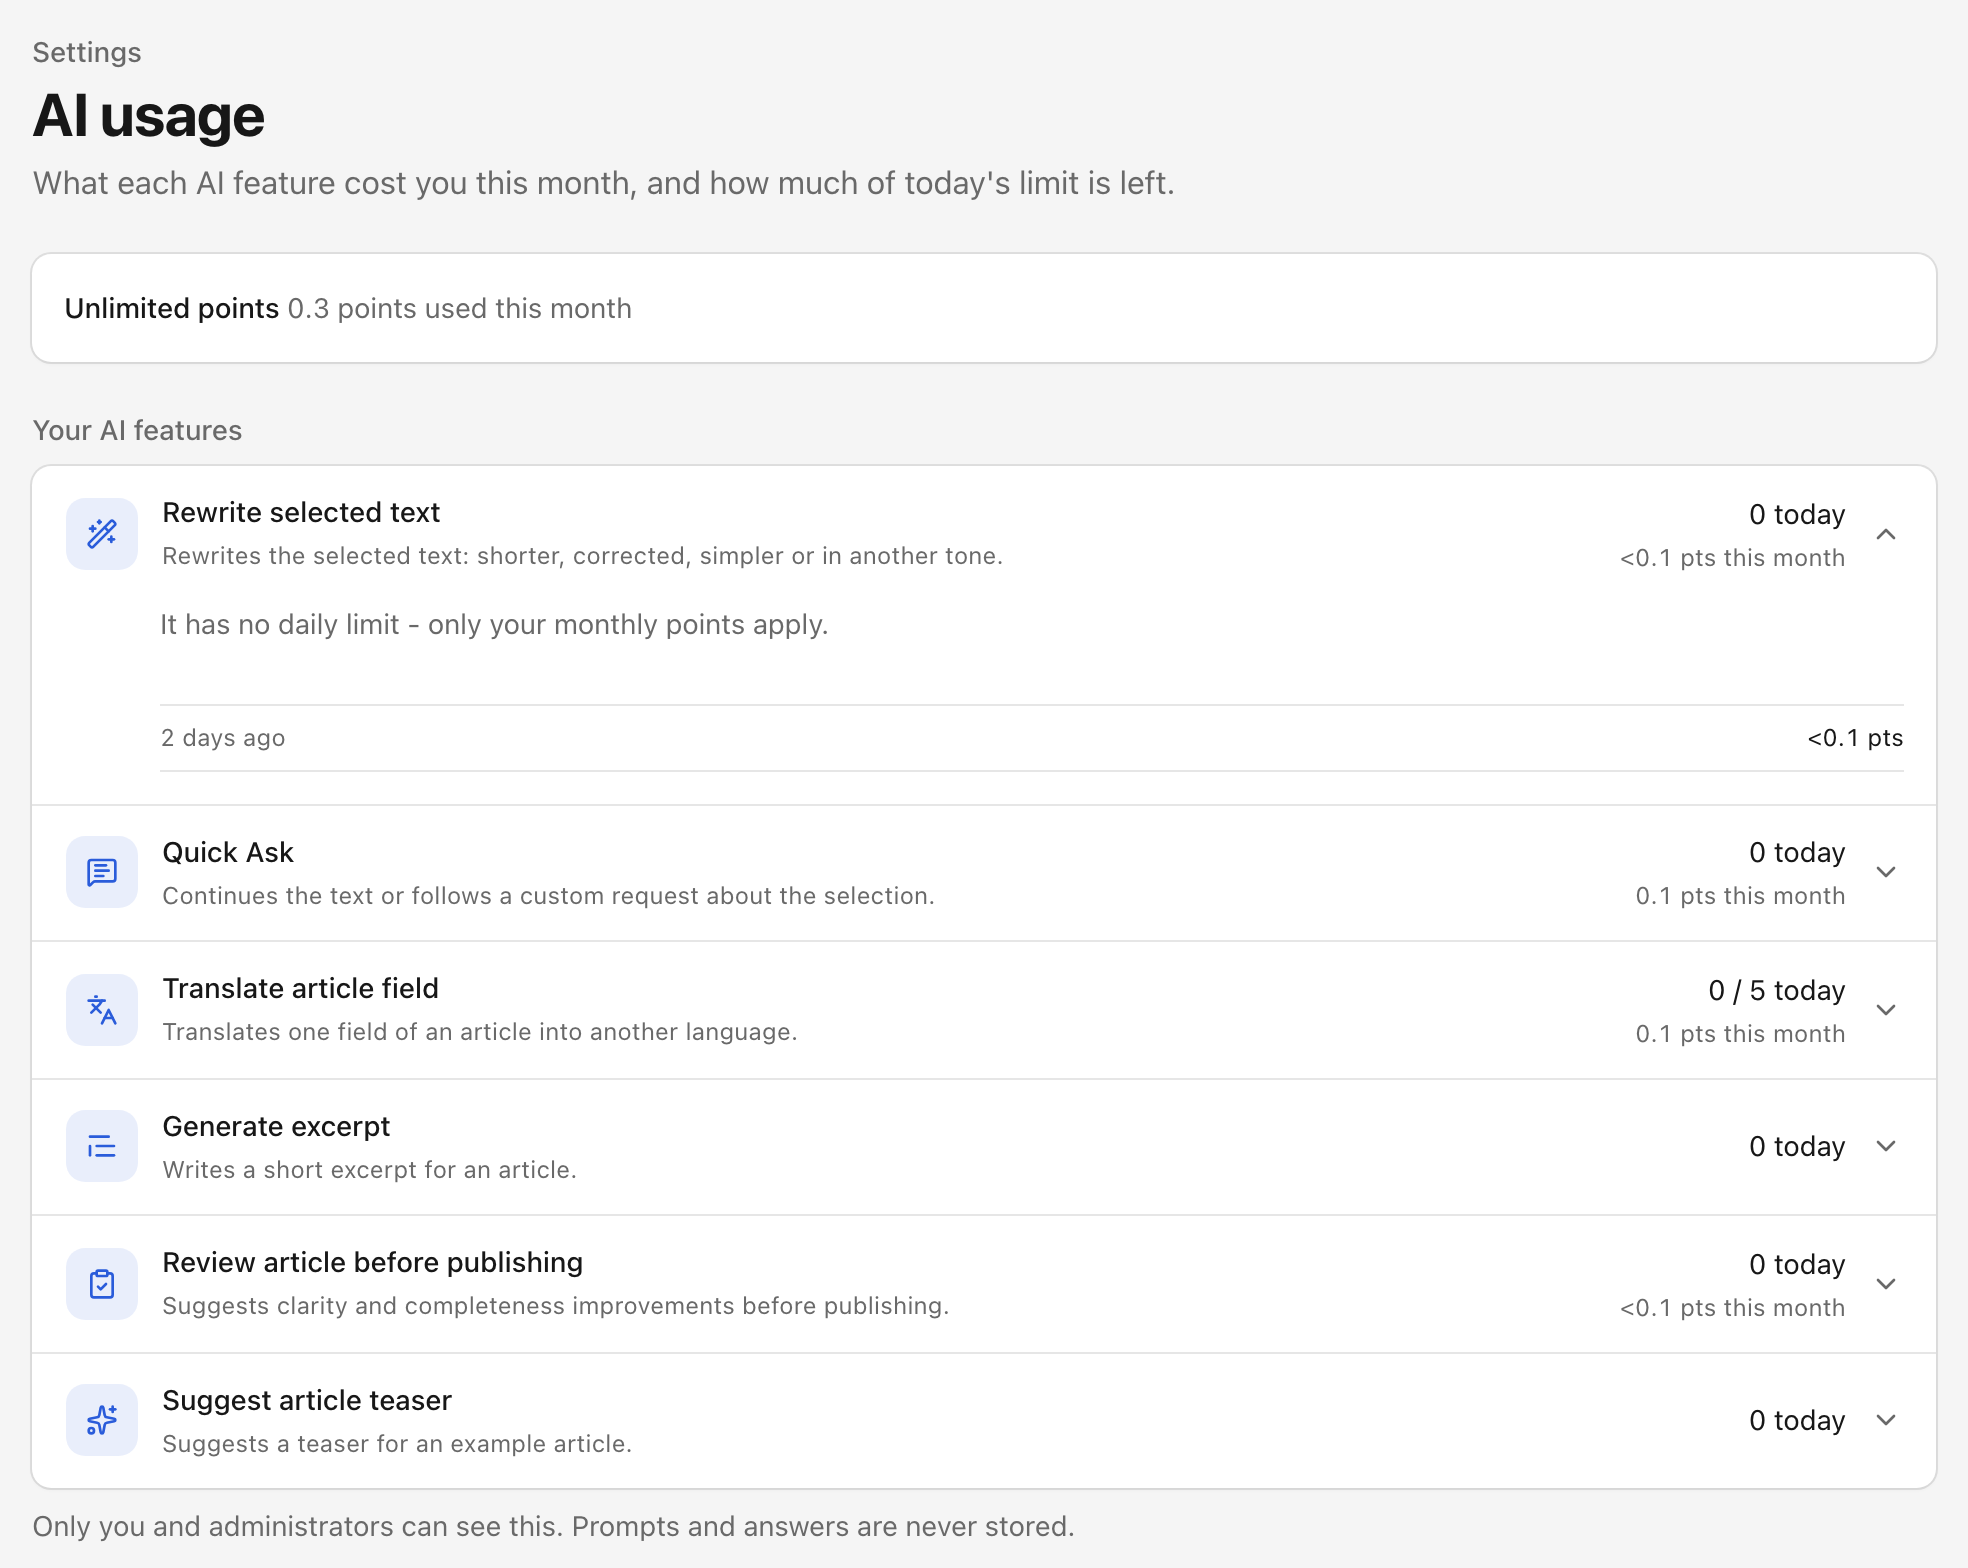1968x1568 pixels.
Task: Click Quick Ask '0.1 pts this month' value
Action: point(1740,896)
